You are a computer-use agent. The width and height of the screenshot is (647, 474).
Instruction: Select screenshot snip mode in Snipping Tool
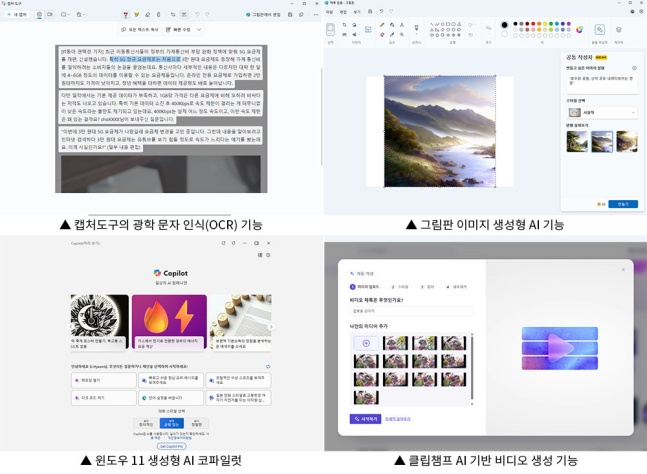[x=39, y=14]
